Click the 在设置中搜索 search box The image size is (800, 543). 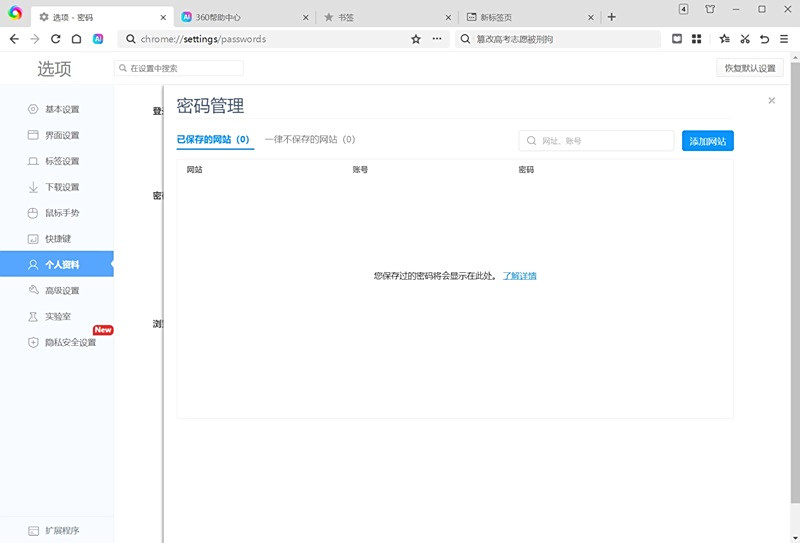pos(179,68)
